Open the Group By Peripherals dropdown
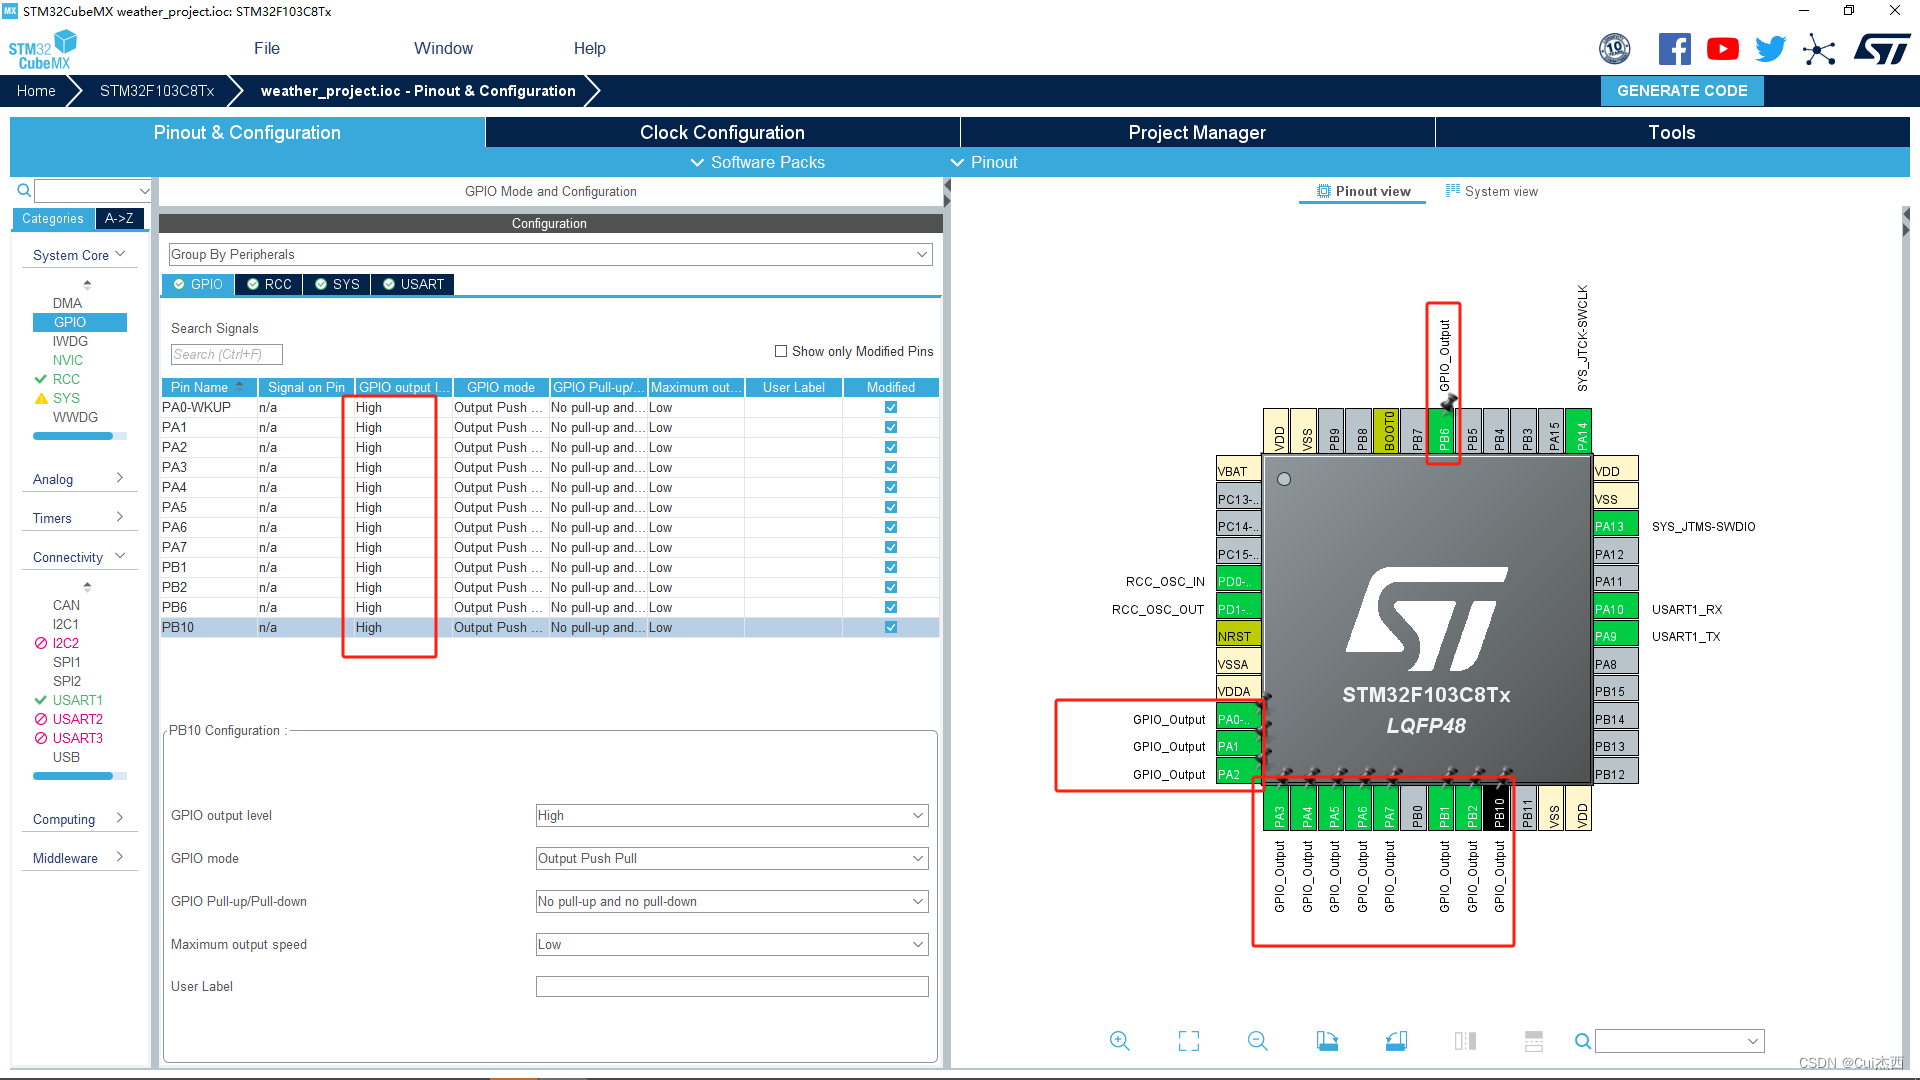The width and height of the screenshot is (1920, 1080). (x=550, y=255)
